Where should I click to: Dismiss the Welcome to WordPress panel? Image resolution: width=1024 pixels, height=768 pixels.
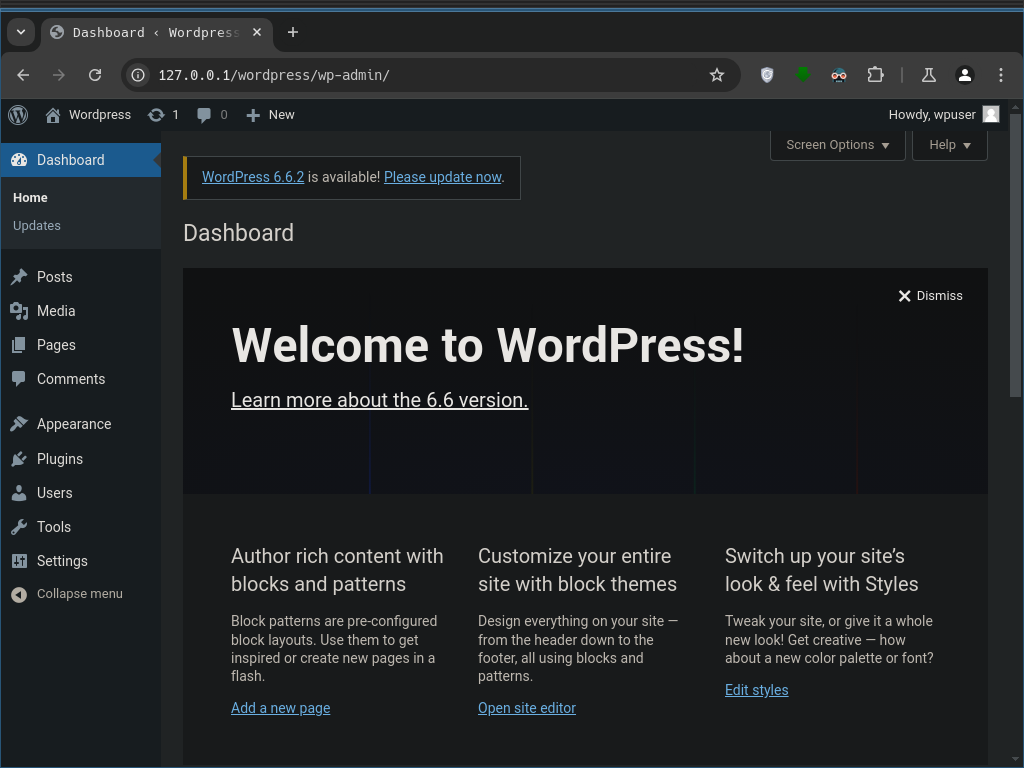[930, 296]
